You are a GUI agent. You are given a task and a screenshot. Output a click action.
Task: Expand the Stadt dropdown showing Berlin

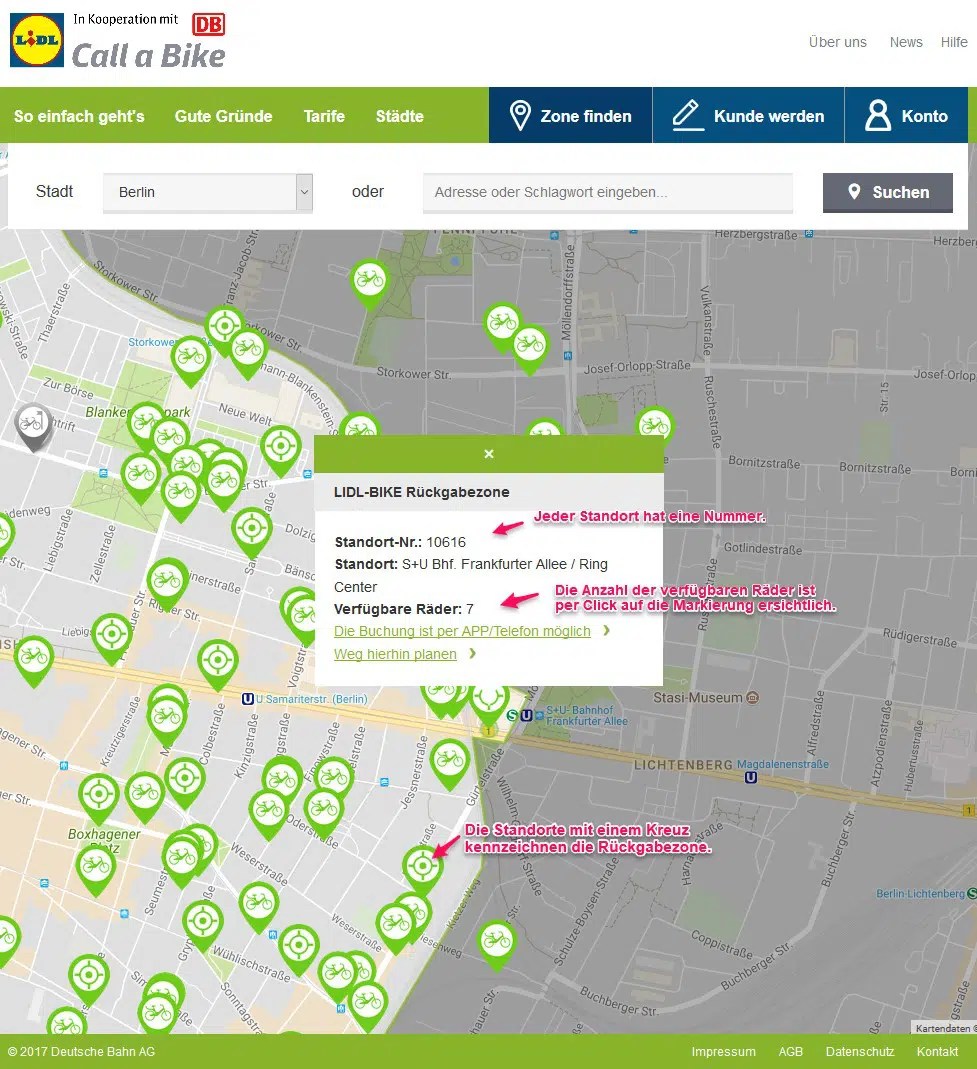point(207,192)
